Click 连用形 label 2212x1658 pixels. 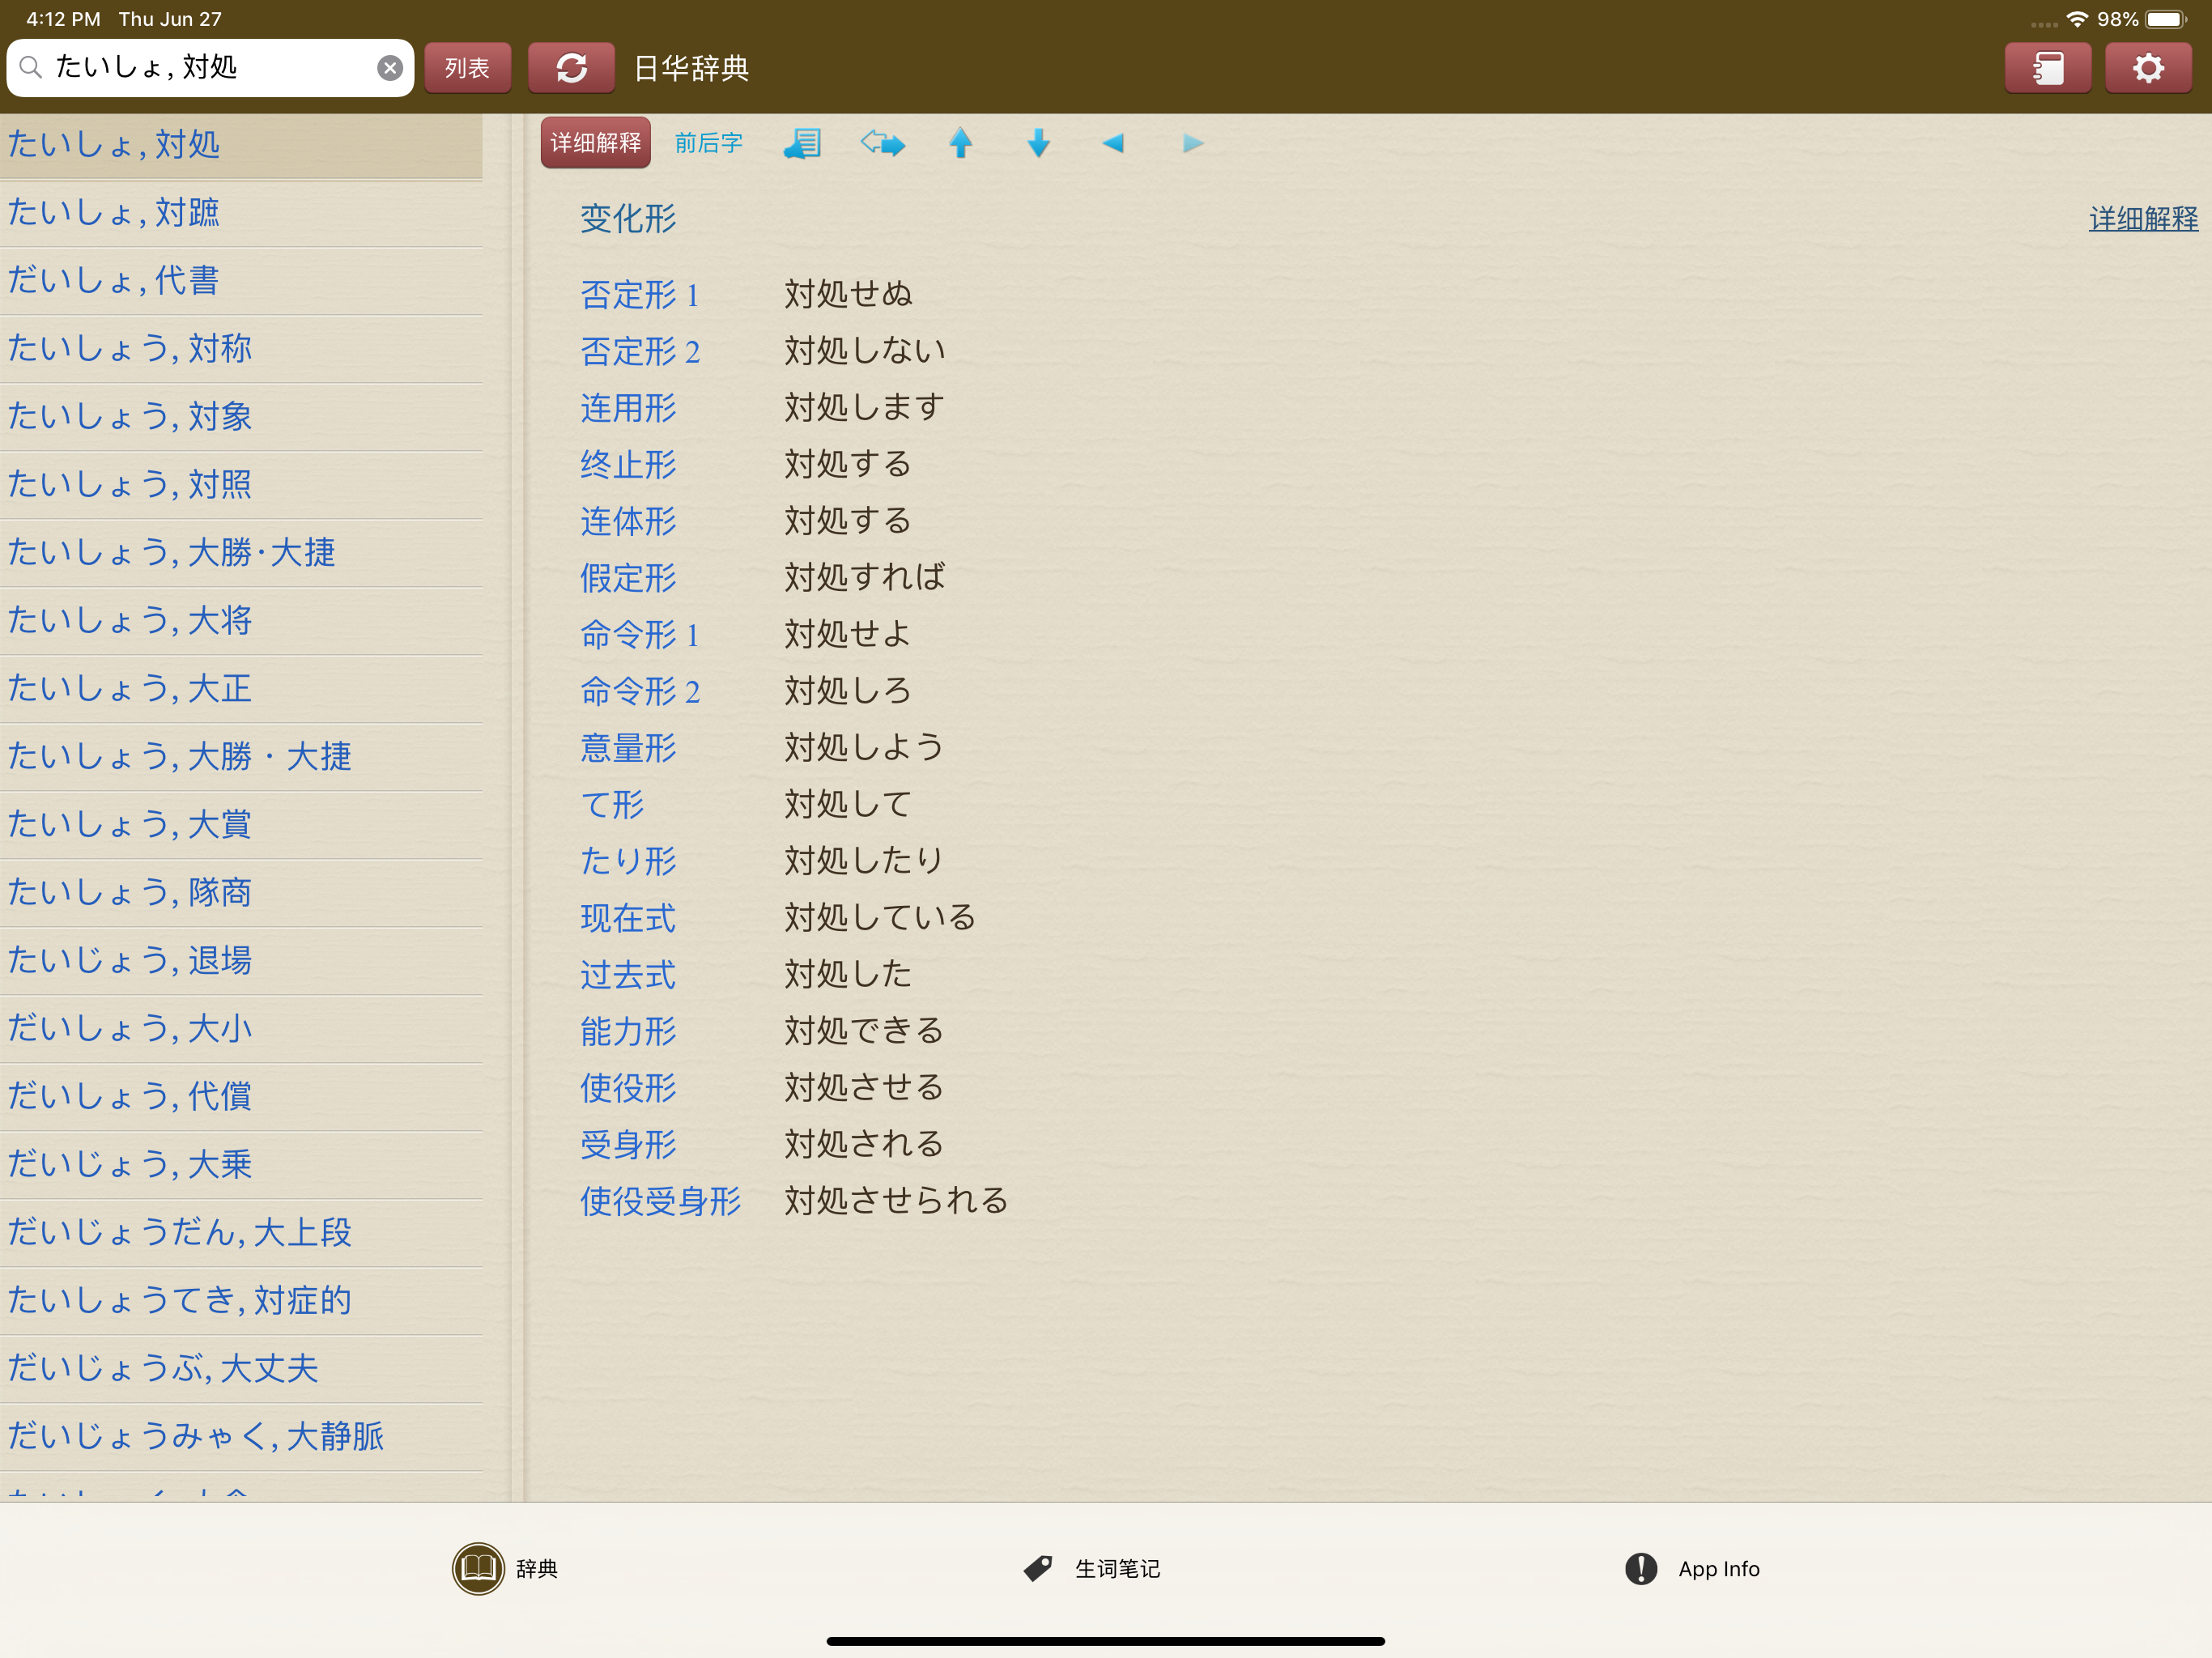tap(628, 408)
